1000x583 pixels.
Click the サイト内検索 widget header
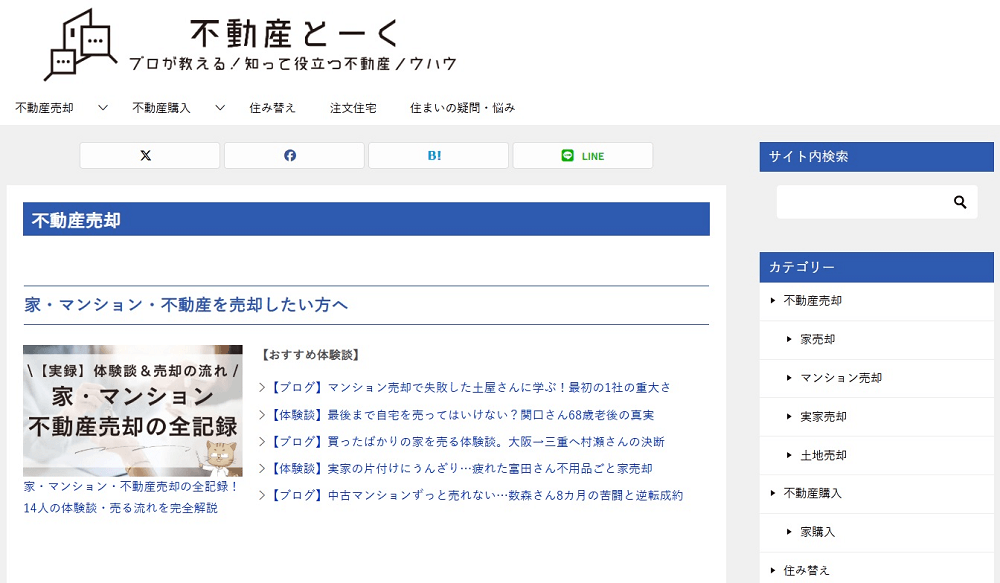(x=876, y=157)
